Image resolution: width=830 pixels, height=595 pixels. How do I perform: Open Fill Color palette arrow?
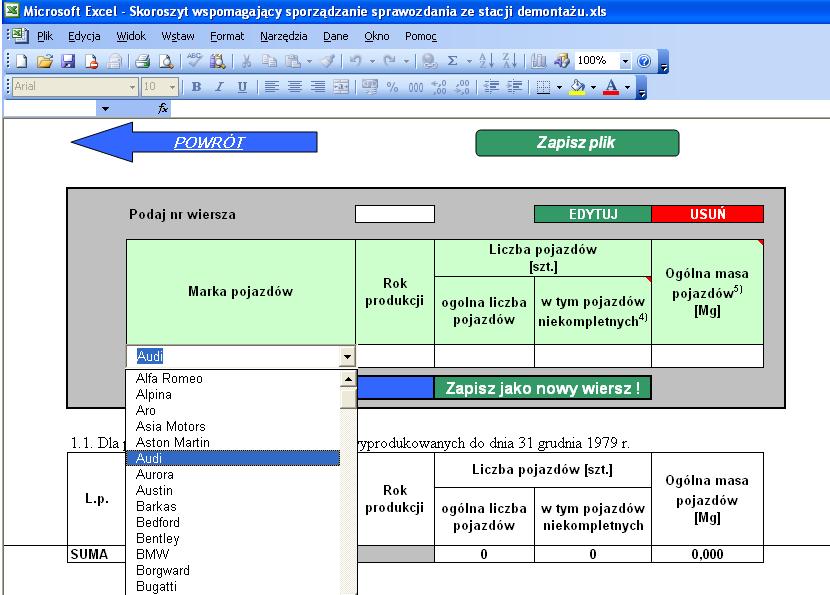pyautogui.click(x=593, y=87)
